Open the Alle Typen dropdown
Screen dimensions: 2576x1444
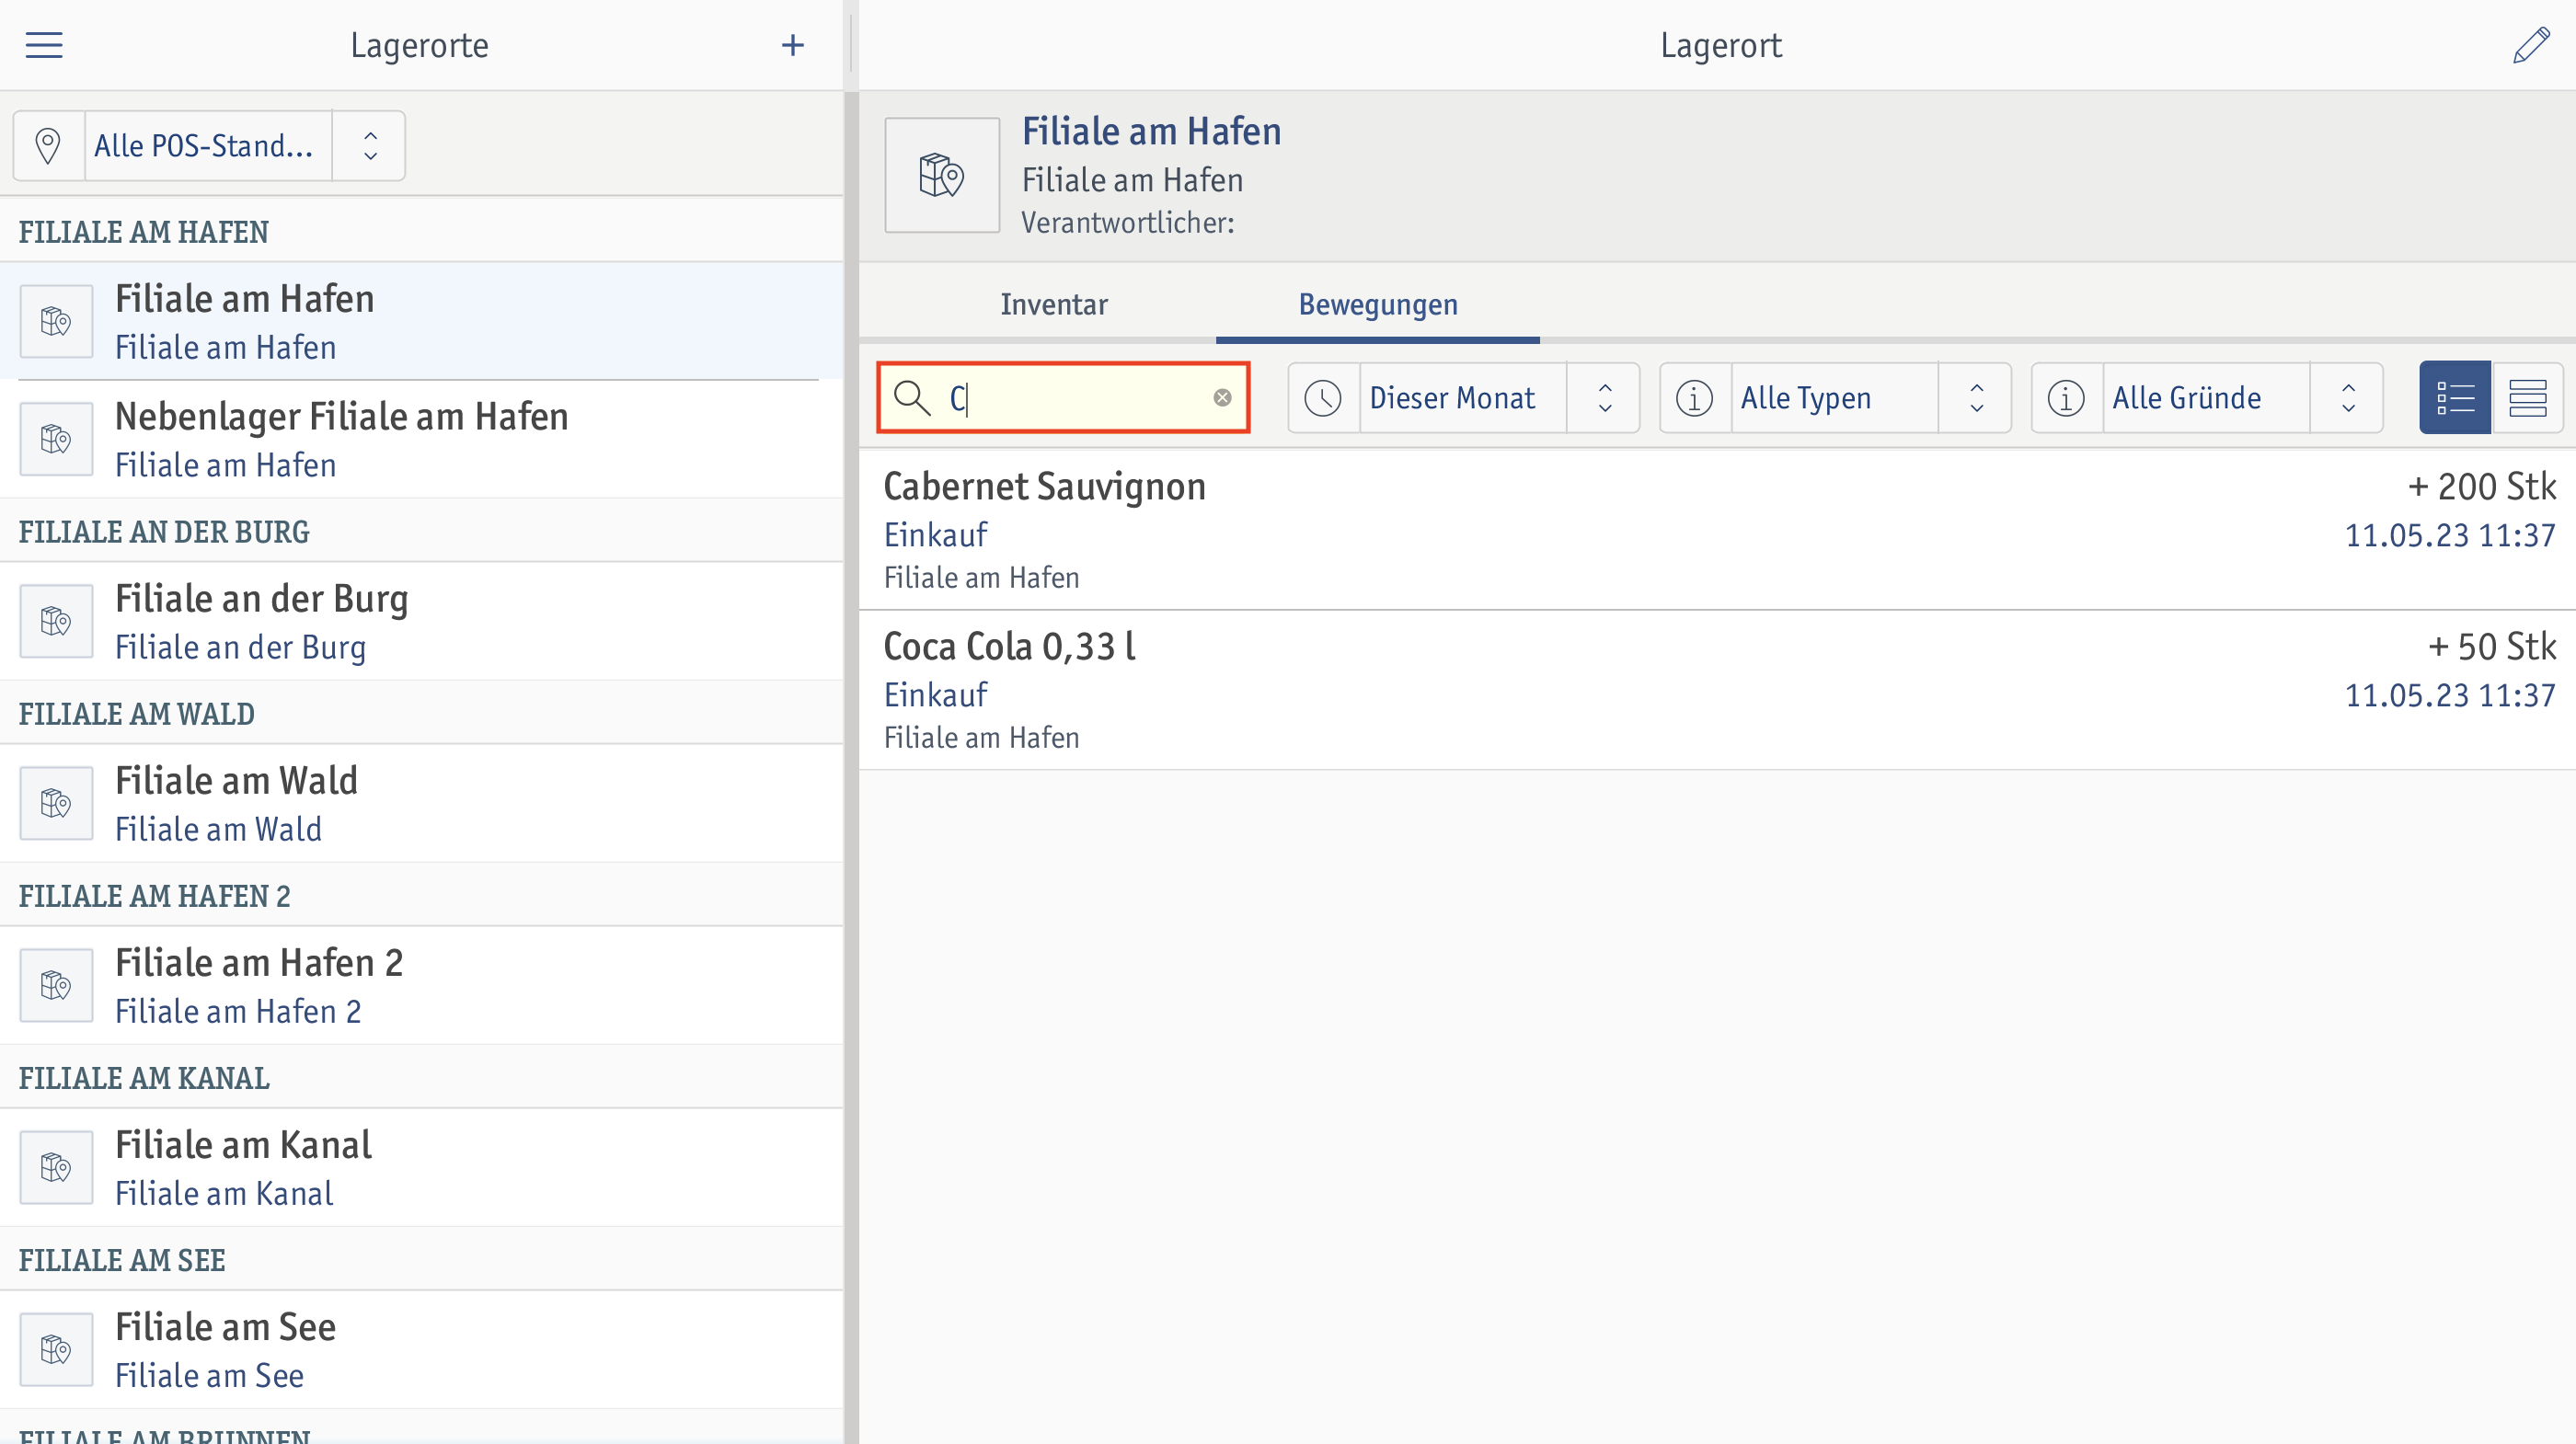[1835, 398]
